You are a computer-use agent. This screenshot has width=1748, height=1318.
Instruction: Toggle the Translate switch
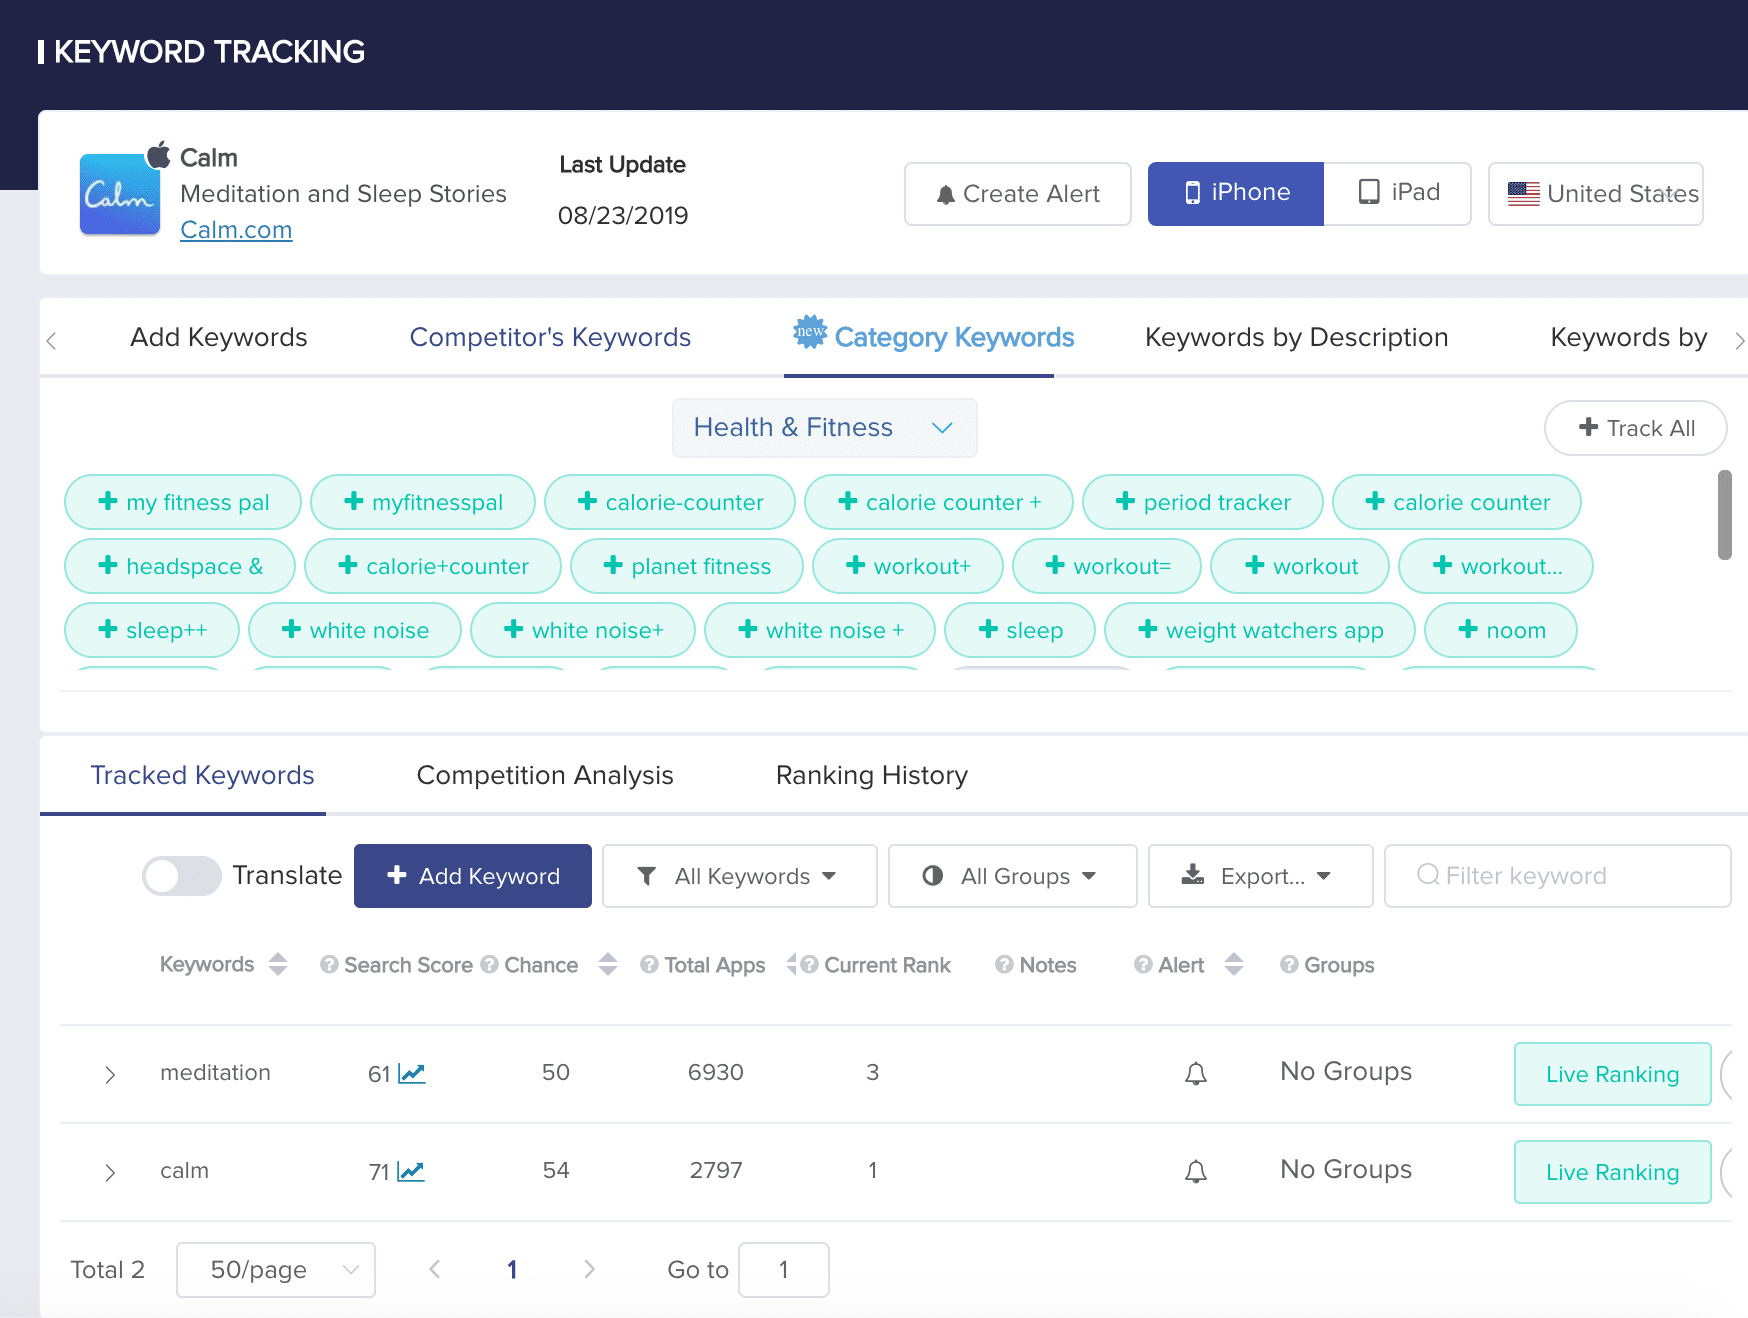[181, 876]
